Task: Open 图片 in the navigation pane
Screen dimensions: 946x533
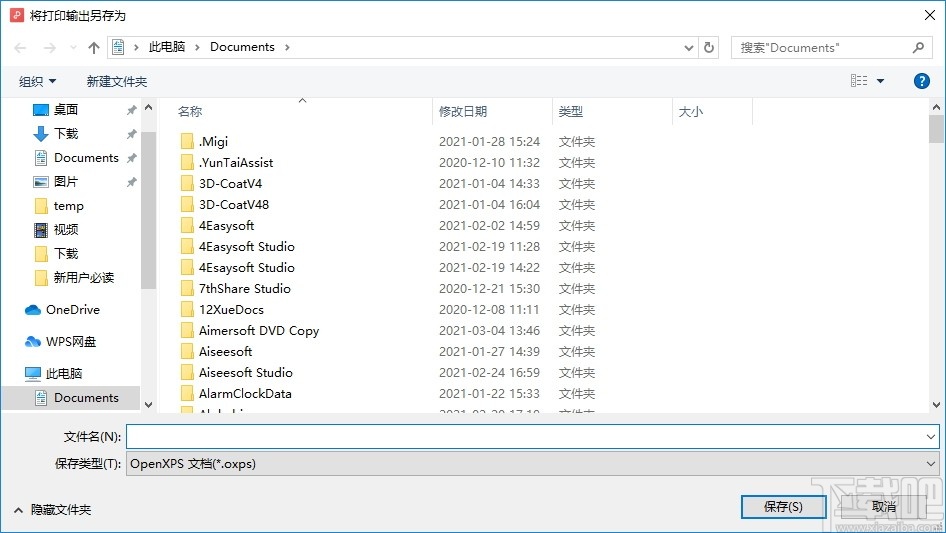Action: click(x=65, y=182)
